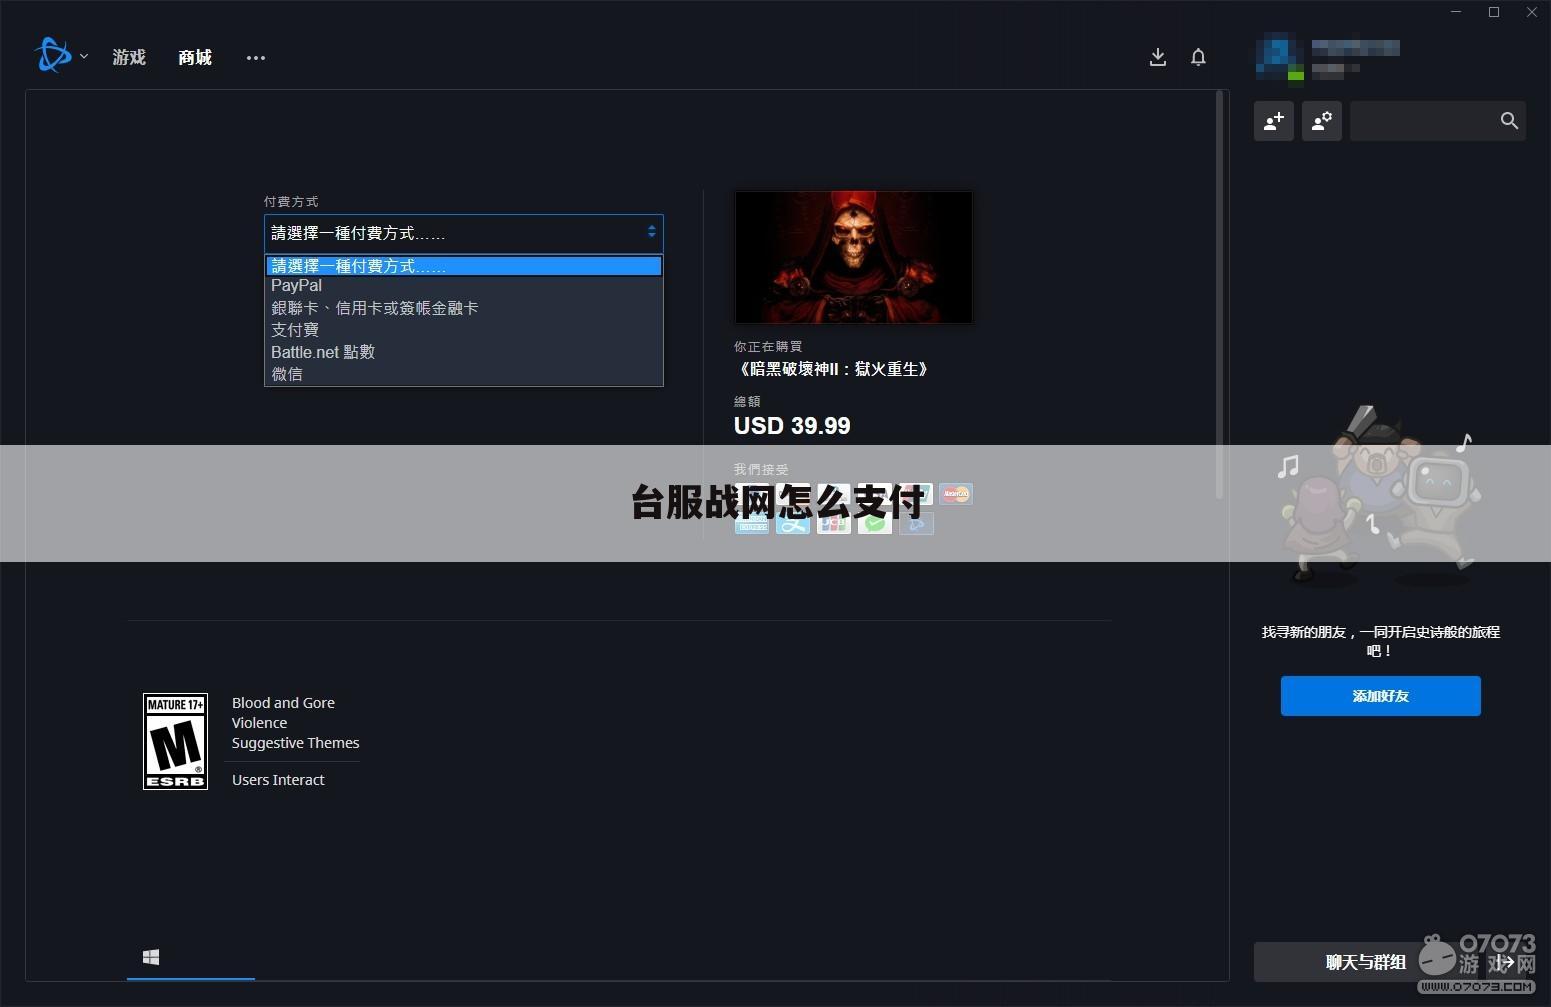Click the add friend icon button

(1274, 121)
